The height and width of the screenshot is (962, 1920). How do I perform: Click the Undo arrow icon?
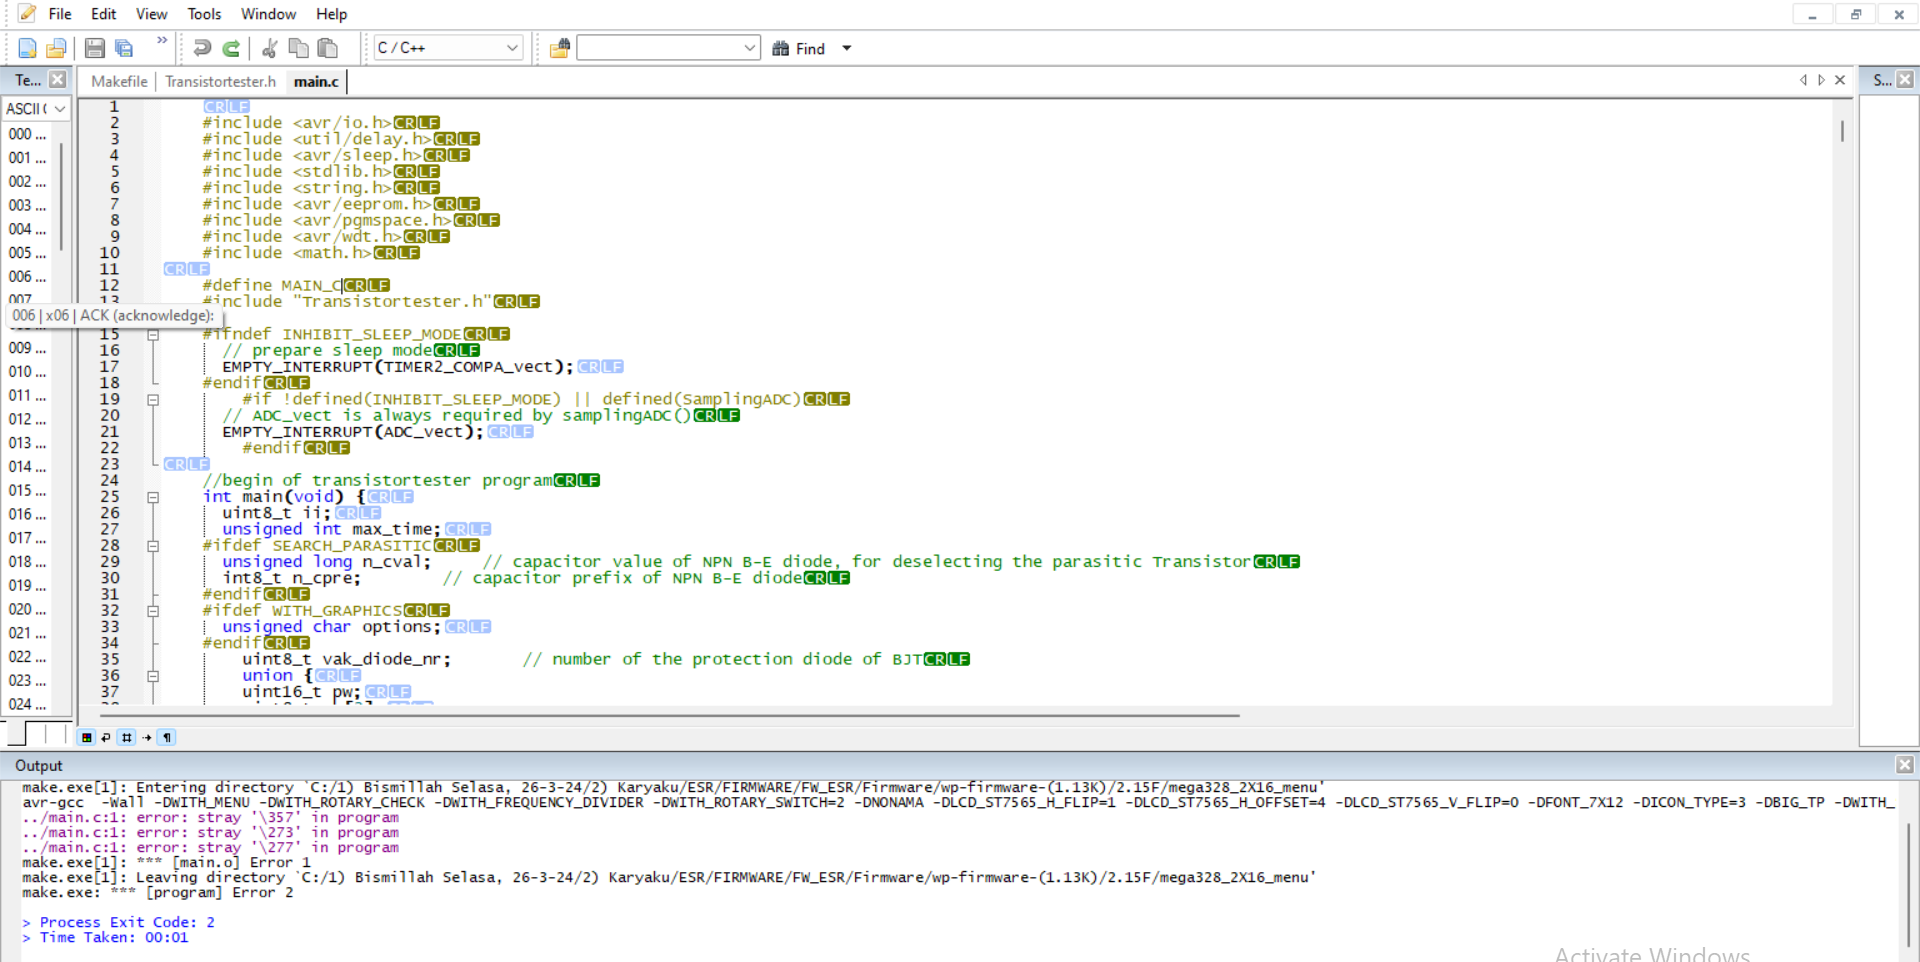pyautogui.click(x=202, y=48)
